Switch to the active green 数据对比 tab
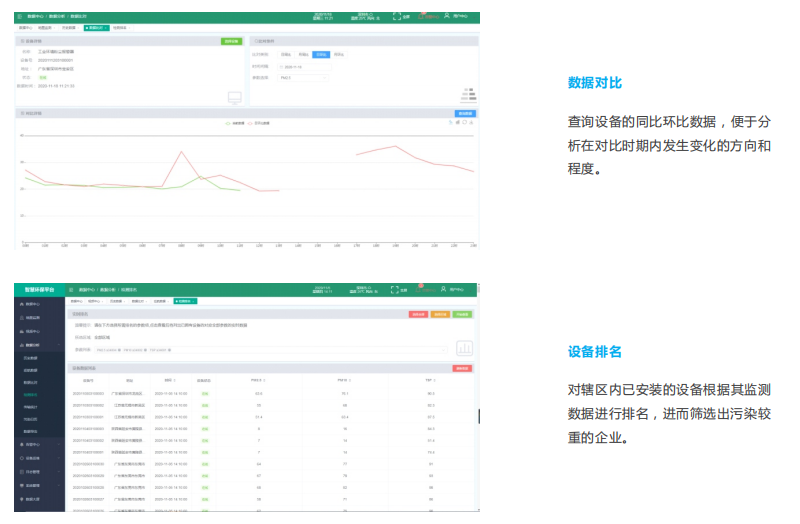 [96, 28]
